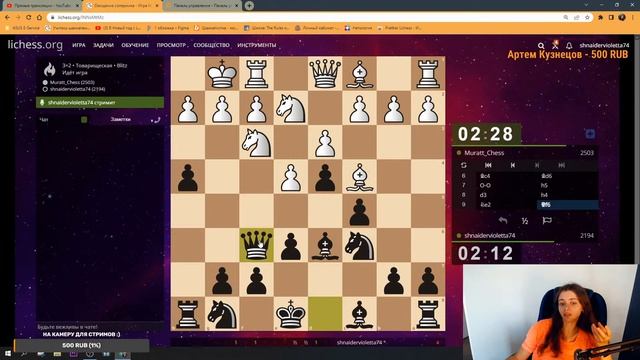Step forward one move in the move list
The image size is (640, 360).
pyautogui.click(x=537, y=165)
